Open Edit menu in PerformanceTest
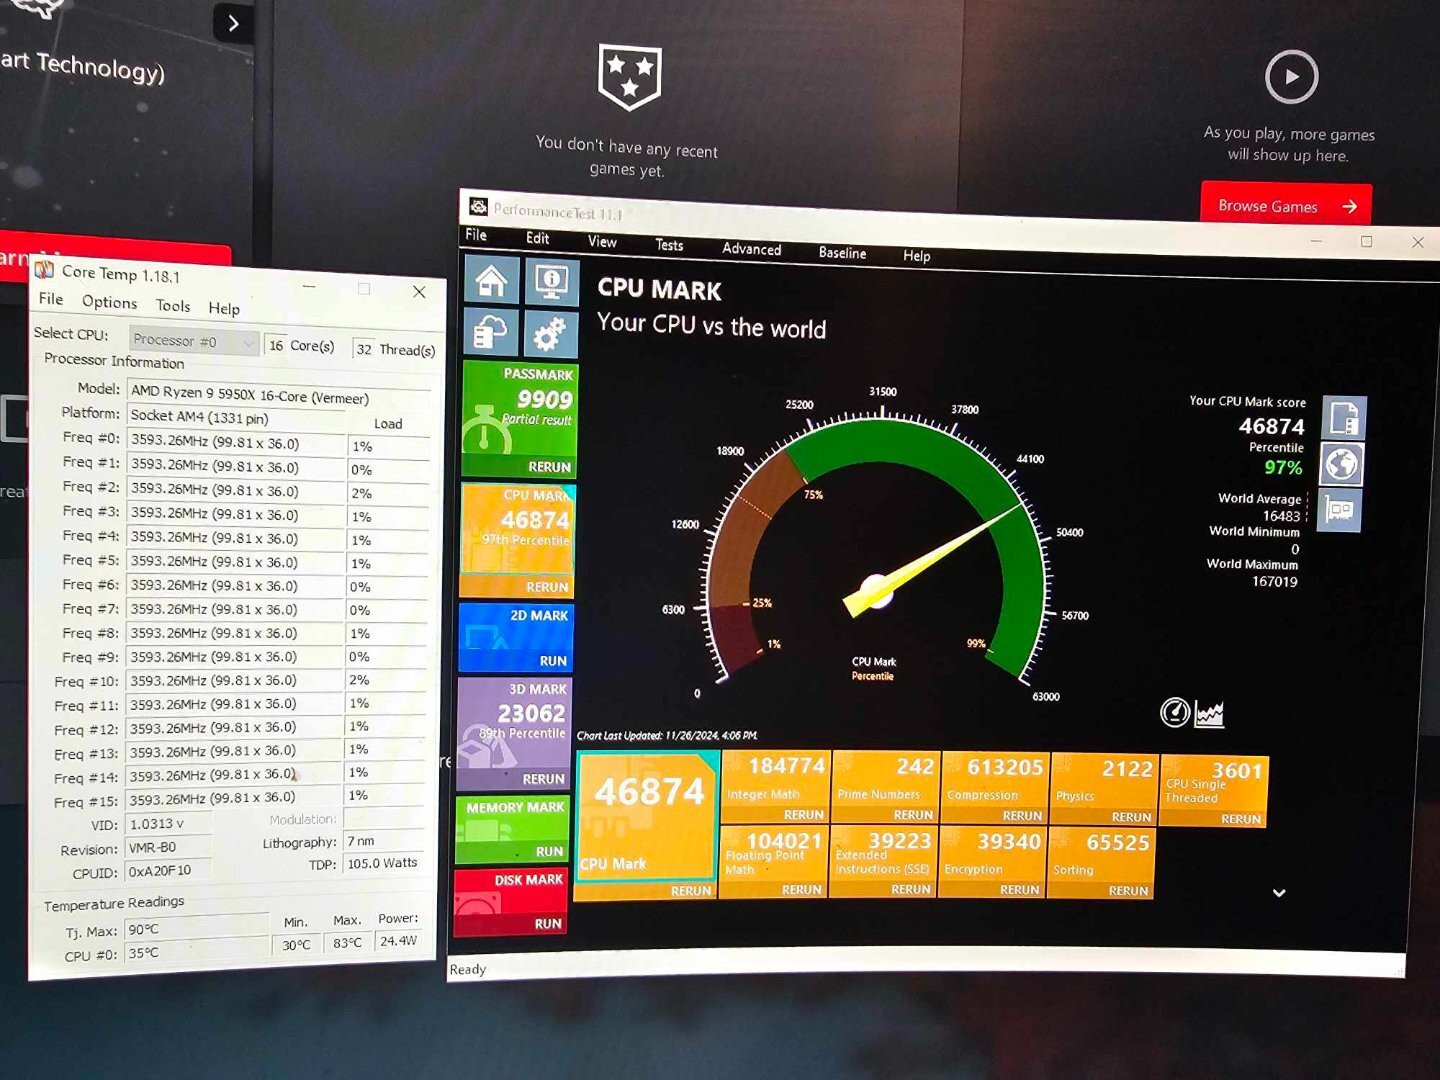Image resolution: width=1440 pixels, height=1080 pixels. click(537, 238)
